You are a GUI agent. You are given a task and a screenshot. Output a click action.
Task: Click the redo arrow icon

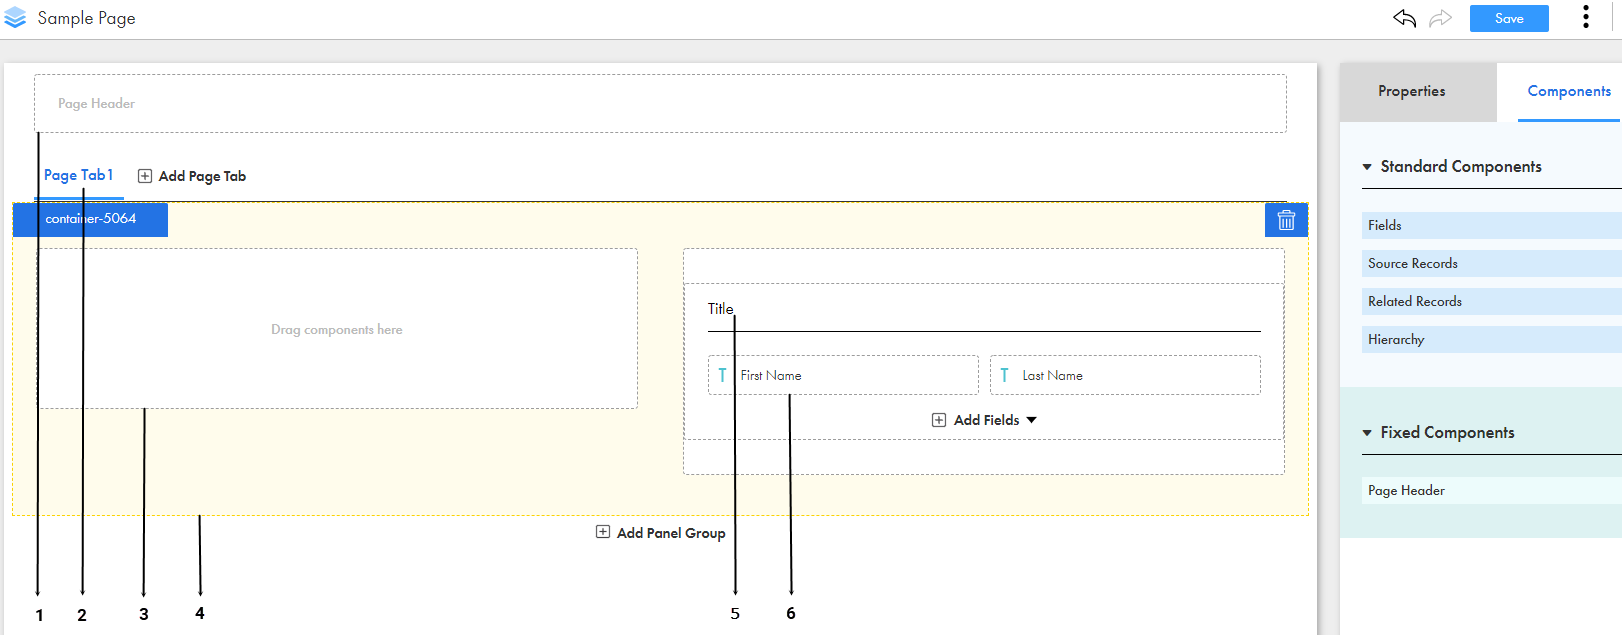(x=1440, y=18)
